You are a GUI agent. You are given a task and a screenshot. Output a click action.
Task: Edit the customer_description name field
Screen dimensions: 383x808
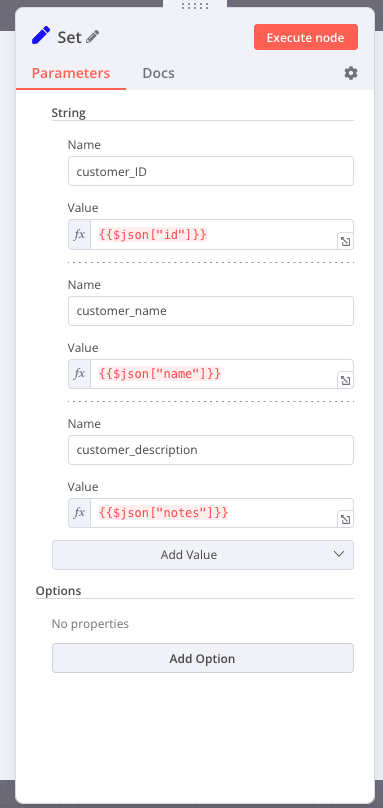pos(211,450)
